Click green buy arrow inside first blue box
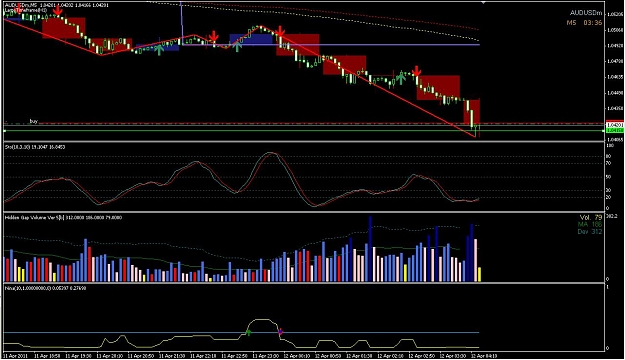This screenshot has height=360, width=625. 159,49
